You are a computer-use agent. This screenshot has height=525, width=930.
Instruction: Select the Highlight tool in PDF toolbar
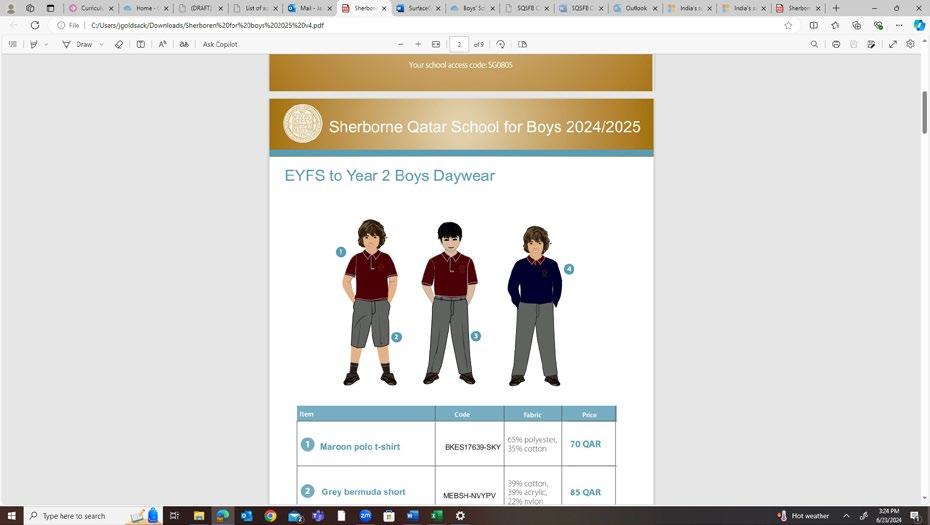pos(34,44)
